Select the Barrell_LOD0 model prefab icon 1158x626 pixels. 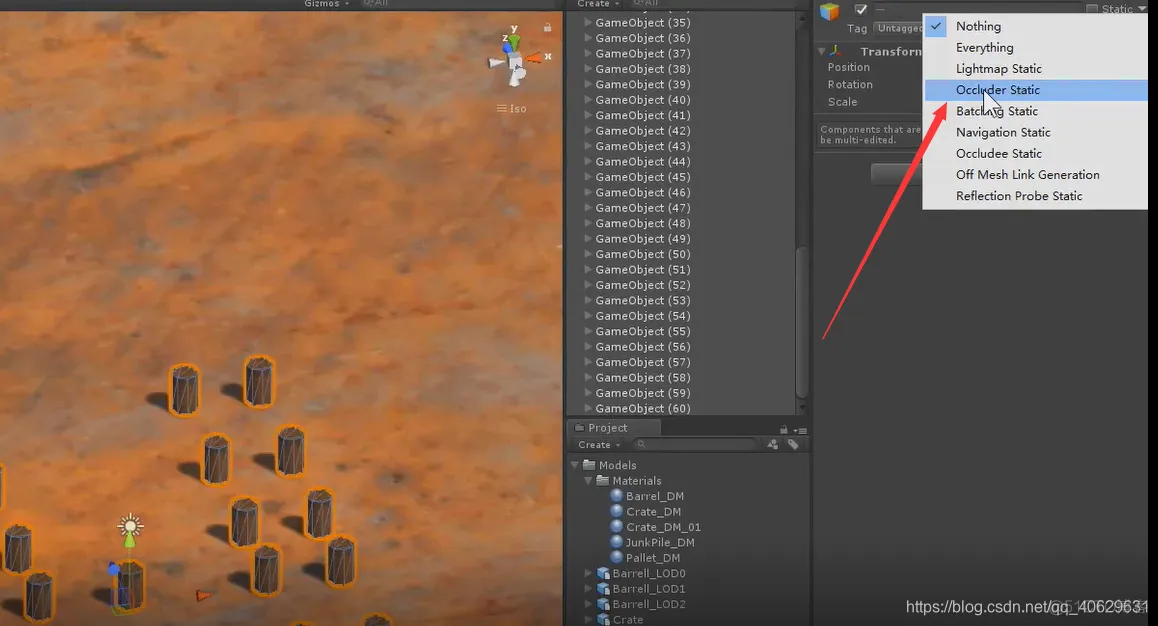point(603,573)
